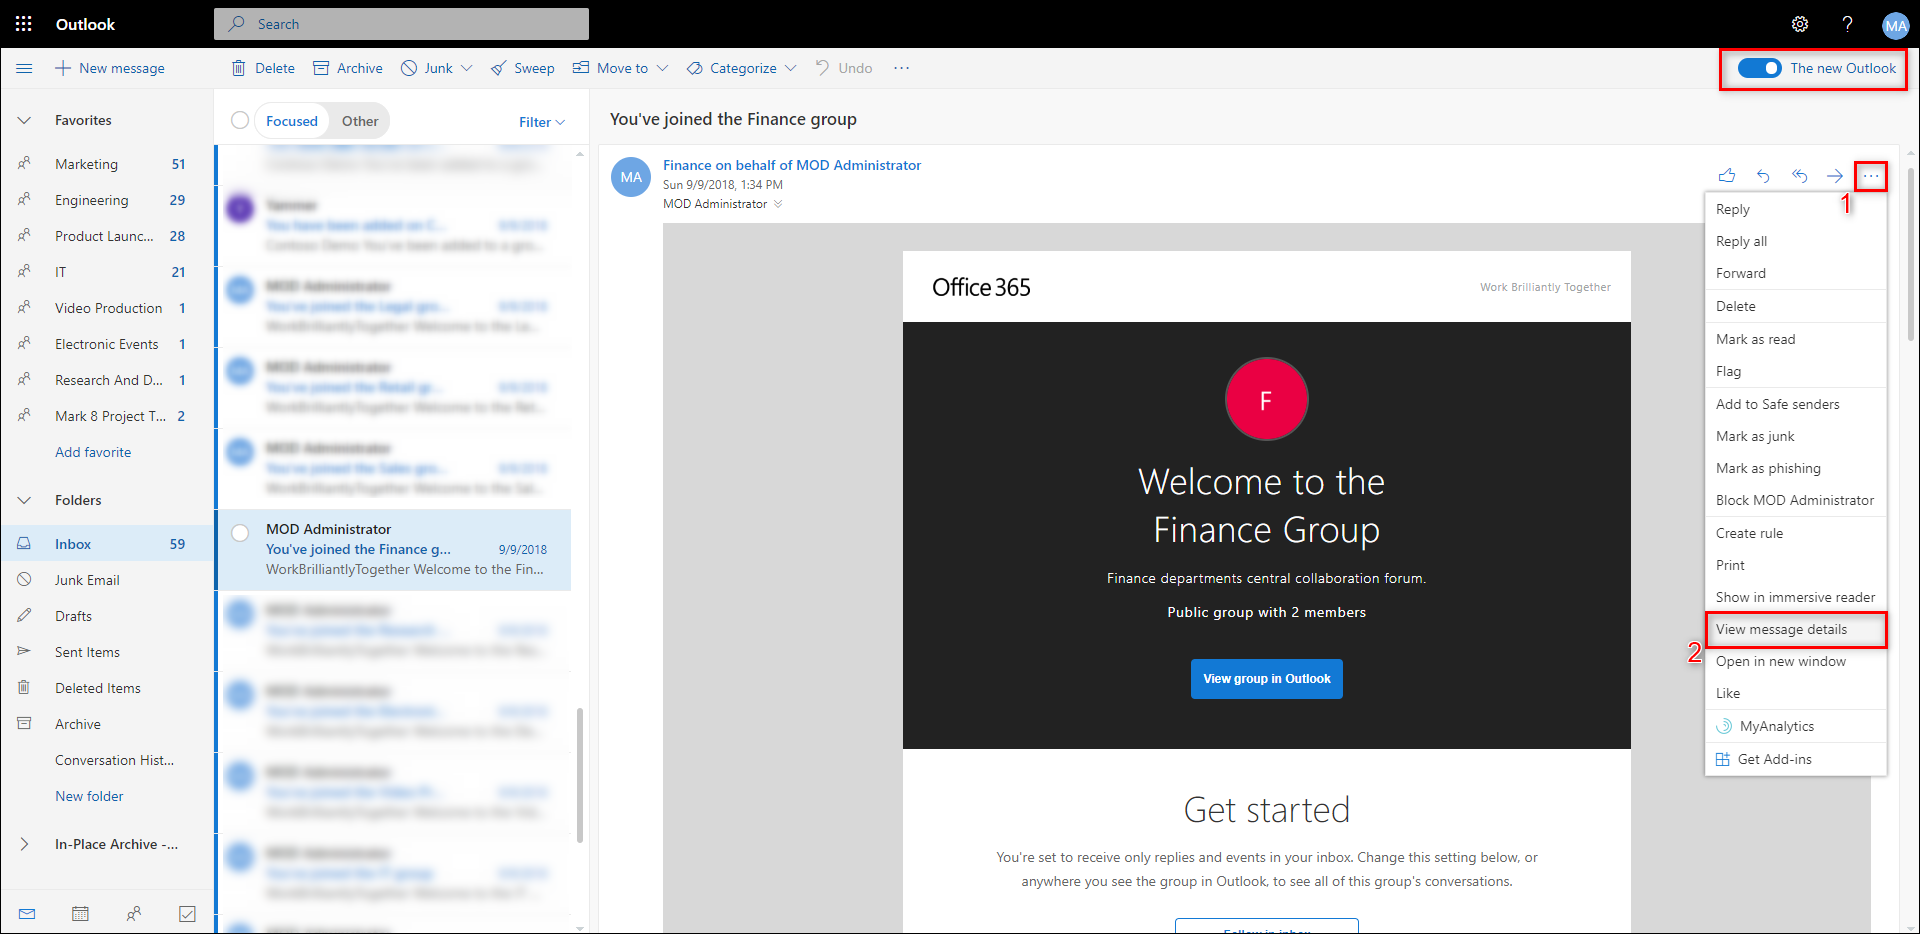This screenshot has height=934, width=1920.
Task: Open the Calendar module icon
Action: pyautogui.click(x=81, y=914)
